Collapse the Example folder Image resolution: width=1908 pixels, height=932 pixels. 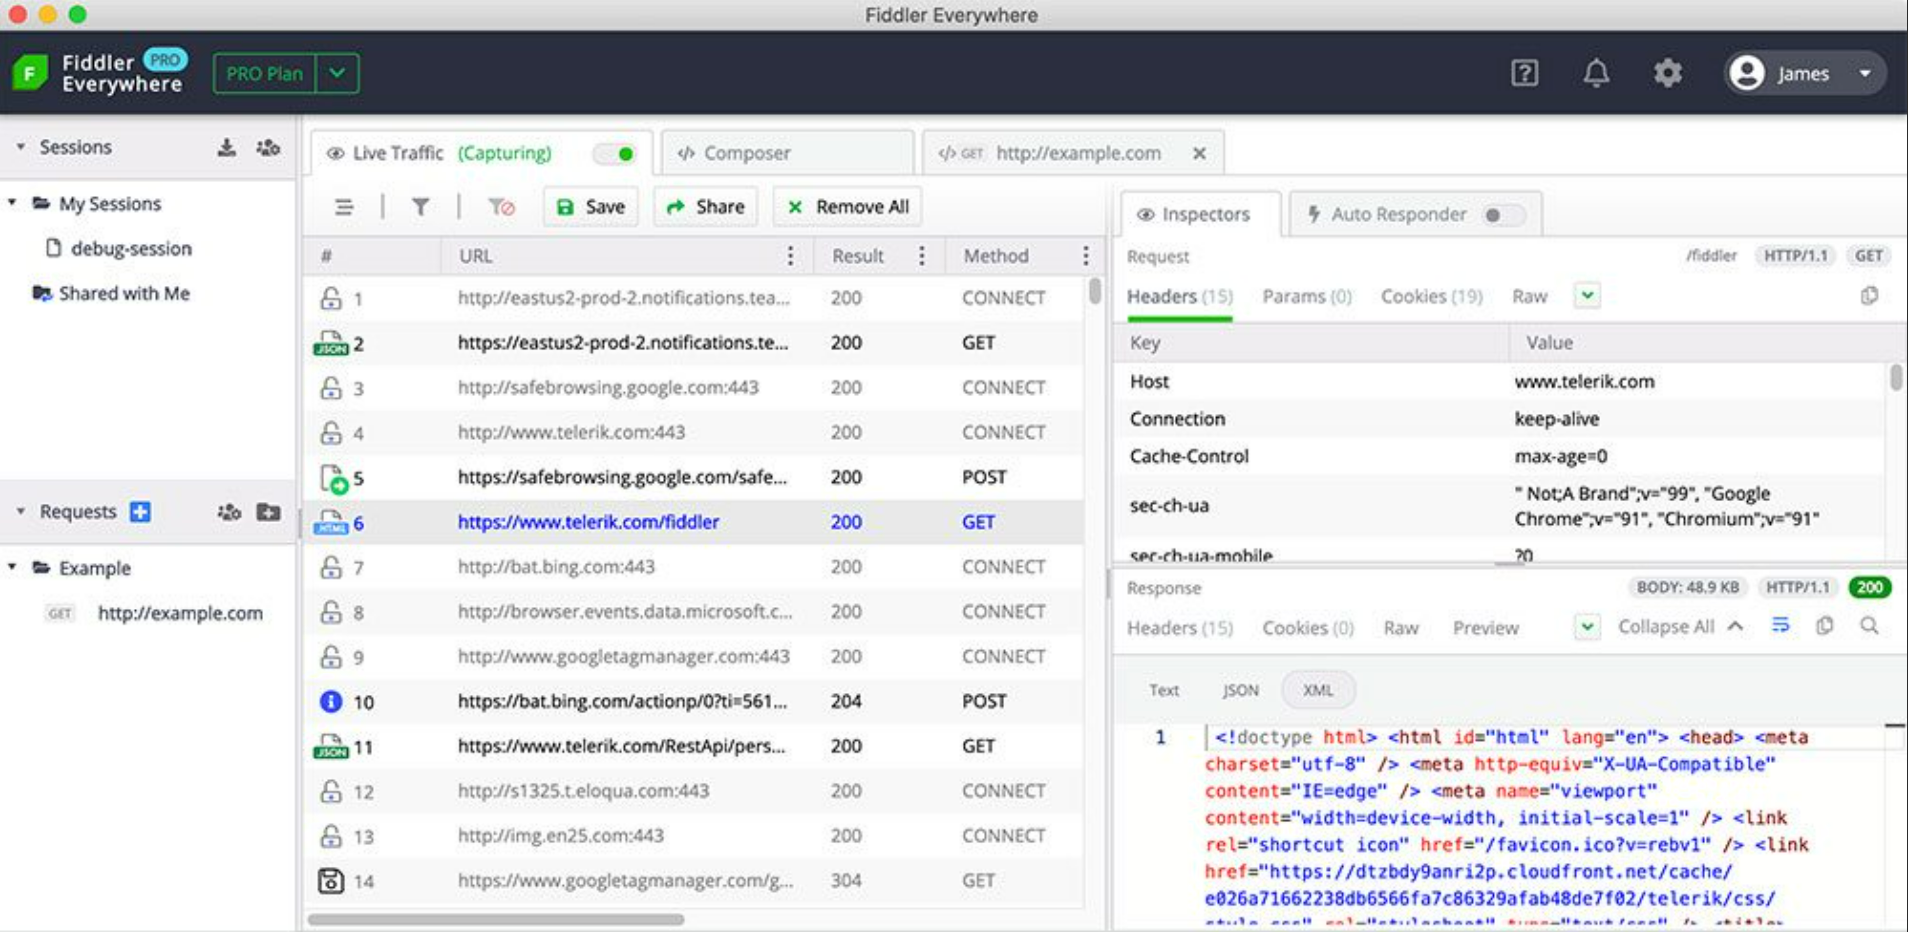(12, 567)
